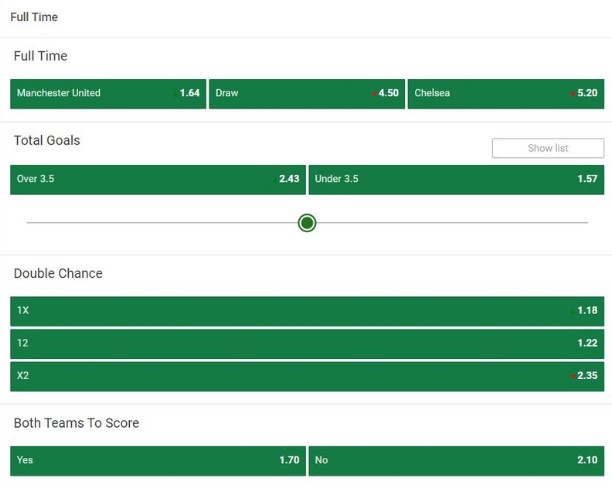Viewport: 612px width, 486px height.
Task: Click the Both Teams To Score heading
Action: (76, 423)
